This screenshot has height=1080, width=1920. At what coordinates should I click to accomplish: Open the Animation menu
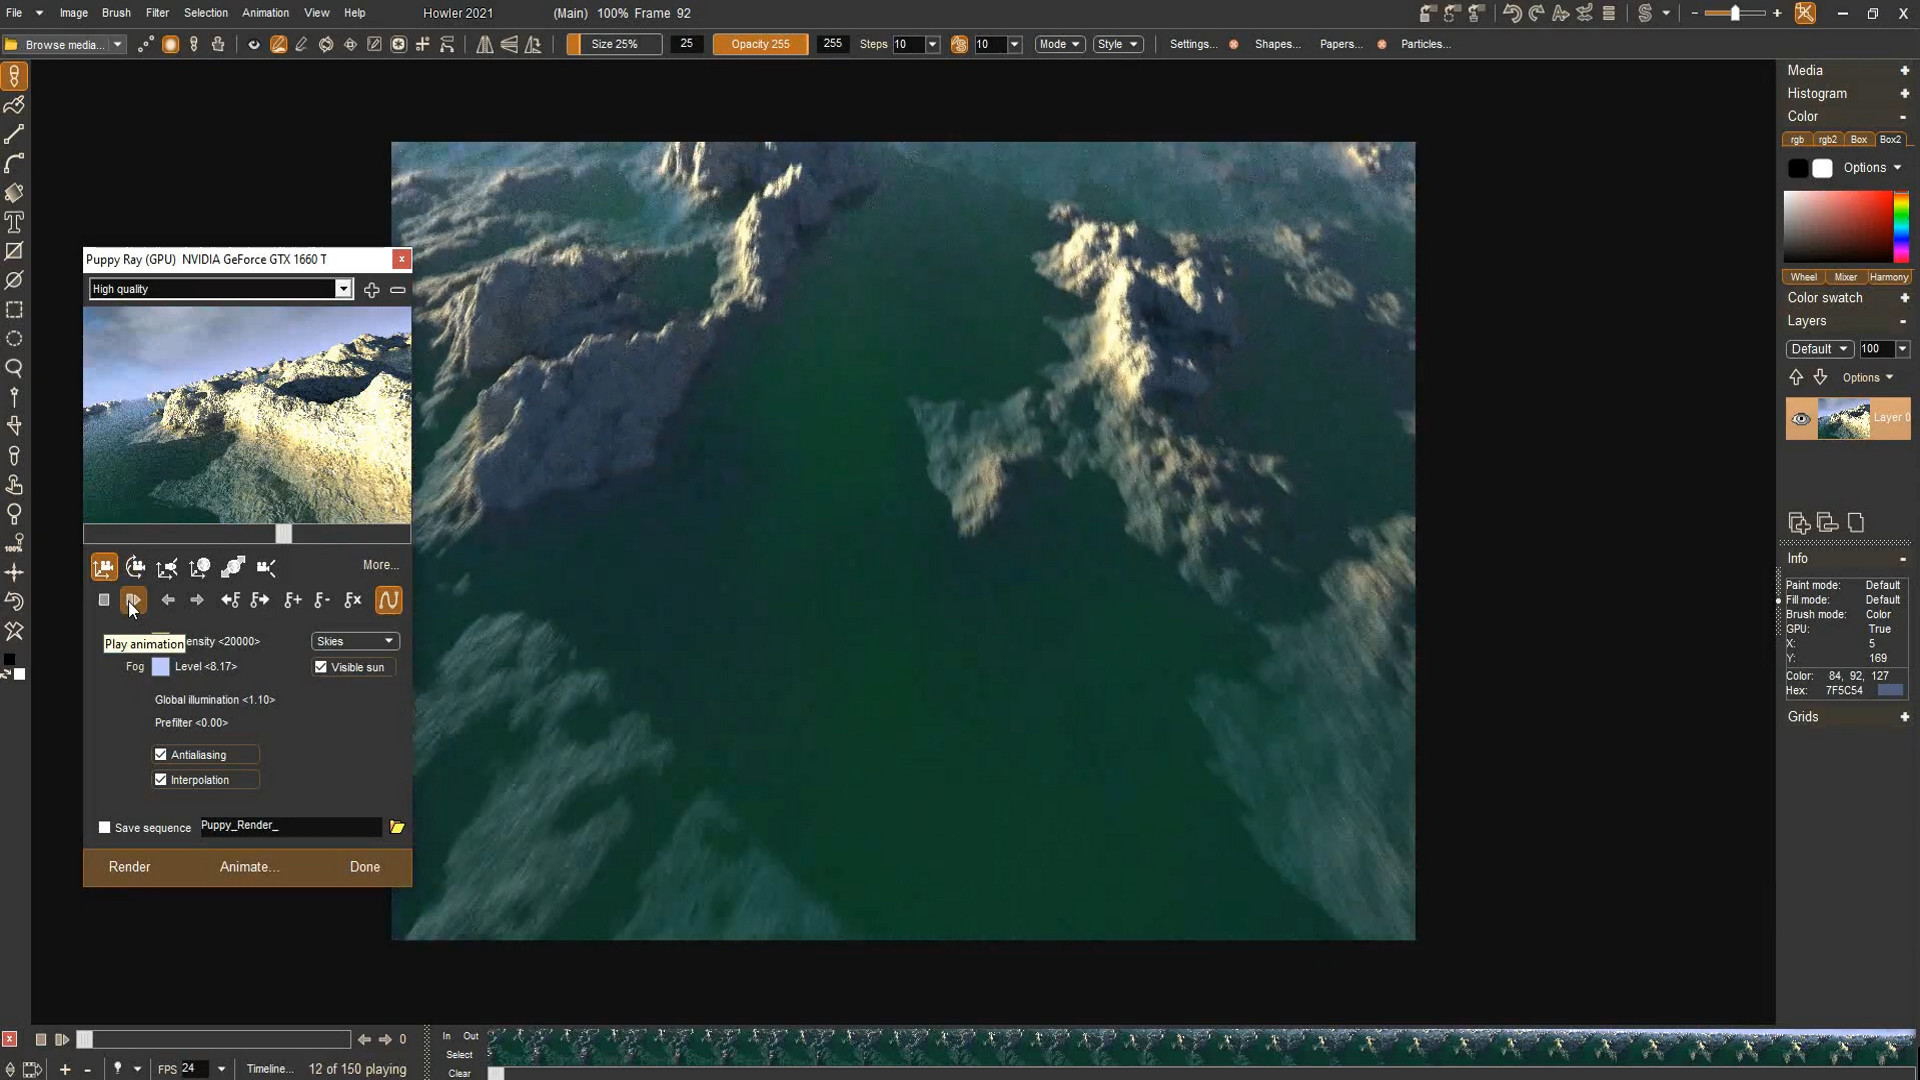click(x=265, y=13)
